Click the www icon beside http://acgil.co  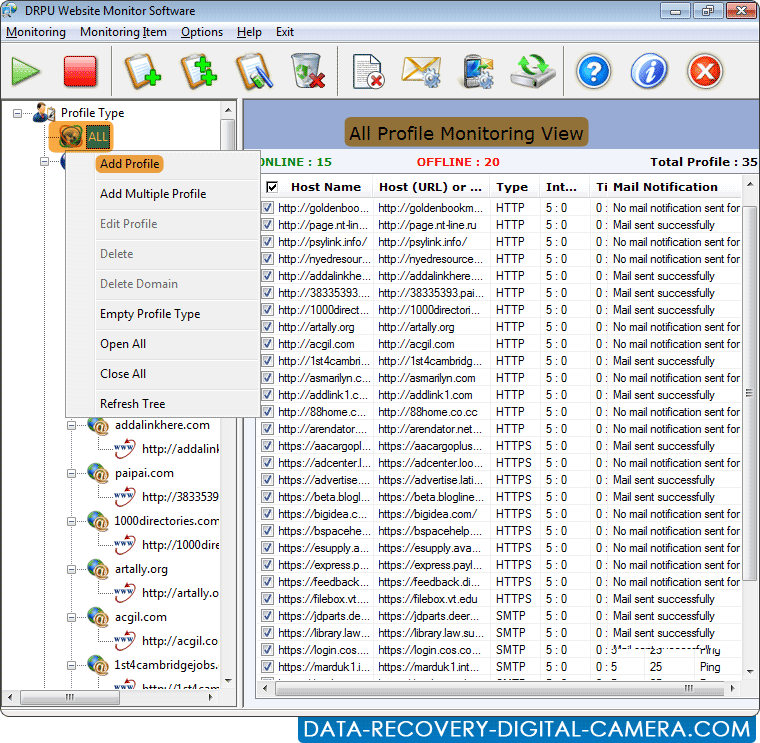(x=125, y=641)
